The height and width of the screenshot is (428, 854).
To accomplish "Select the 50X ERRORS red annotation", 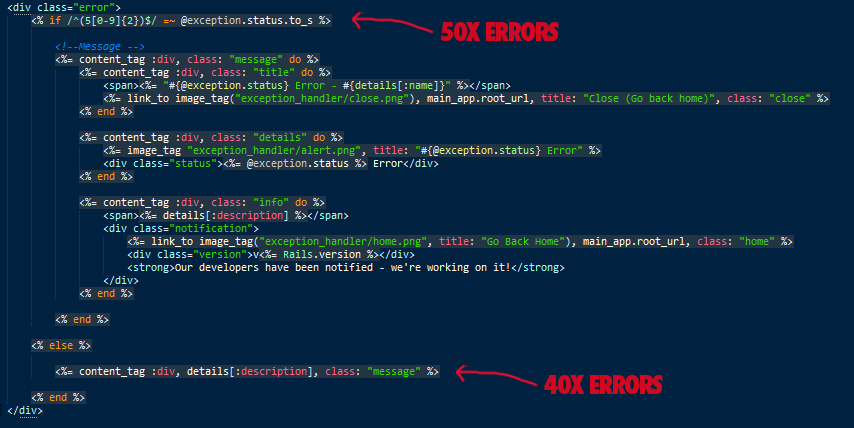I will (x=499, y=33).
